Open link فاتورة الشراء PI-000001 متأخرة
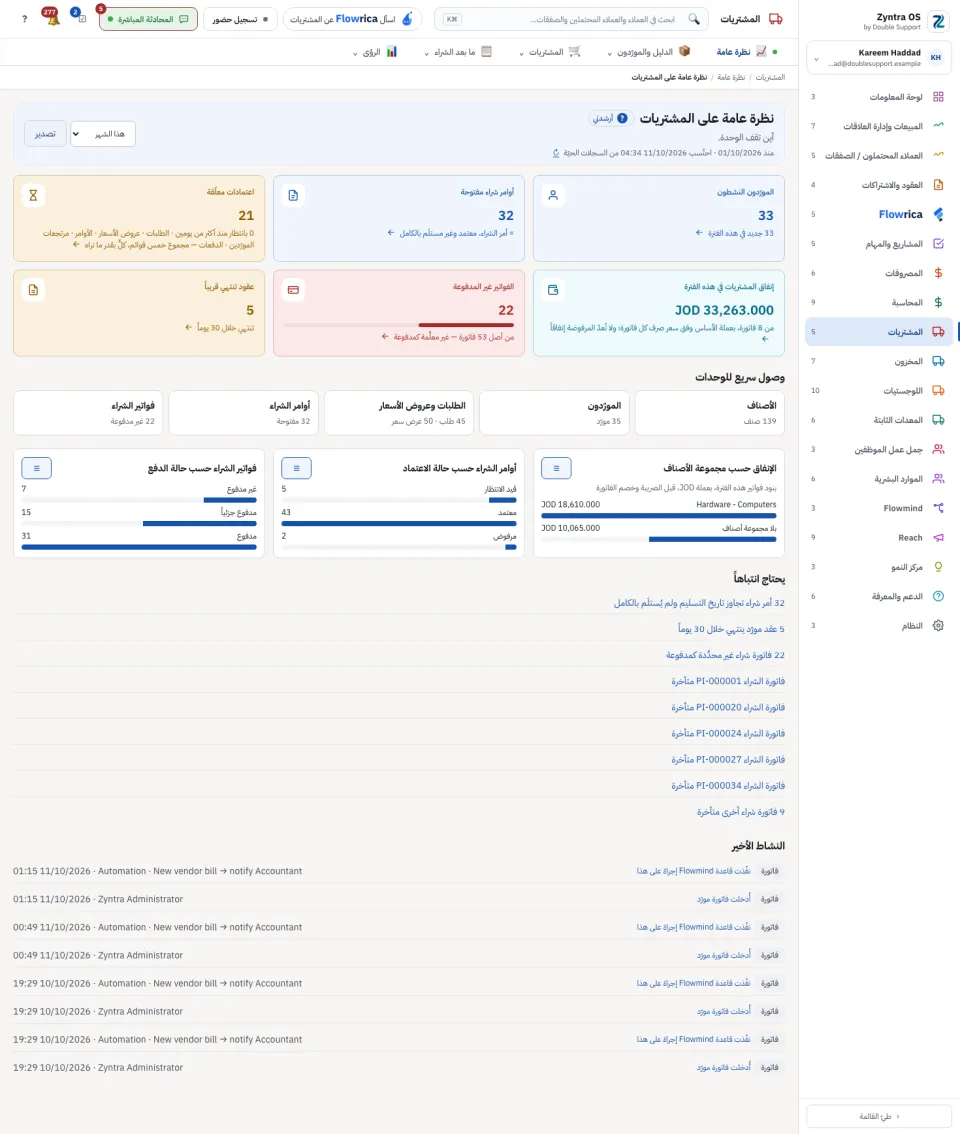Image resolution: width=960 pixels, height=1134 pixels. [x=728, y=681]
